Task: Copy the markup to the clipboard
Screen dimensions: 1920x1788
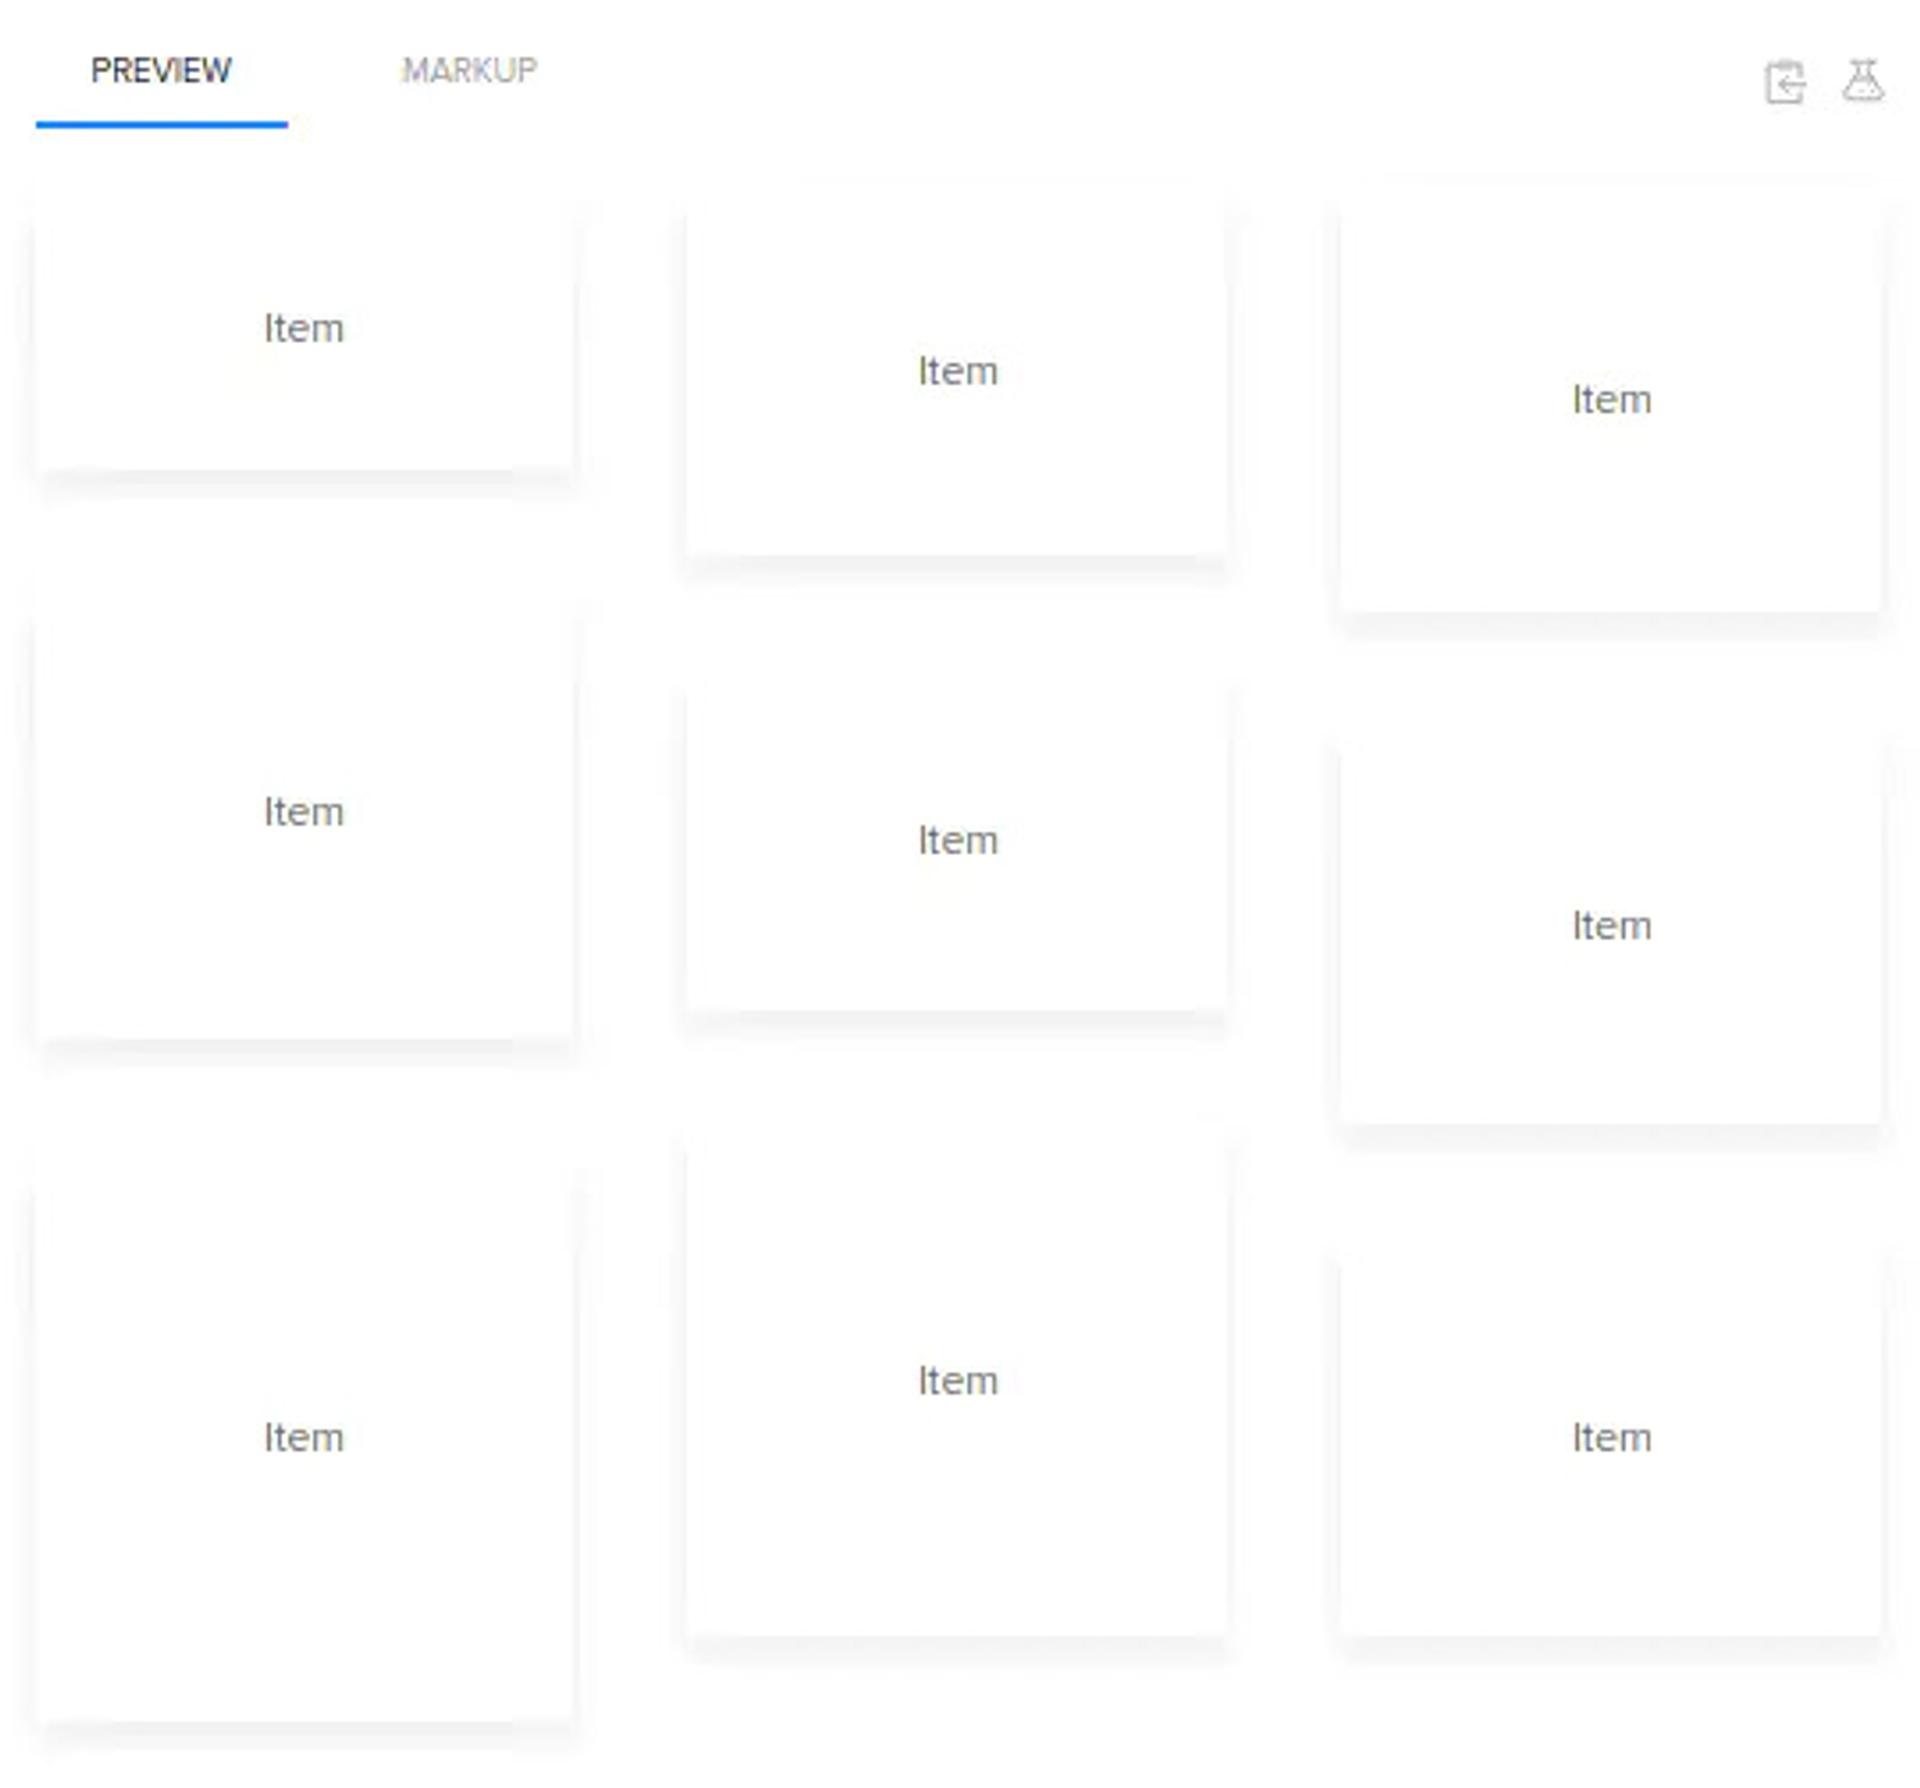Action: tap(1784, 82)
